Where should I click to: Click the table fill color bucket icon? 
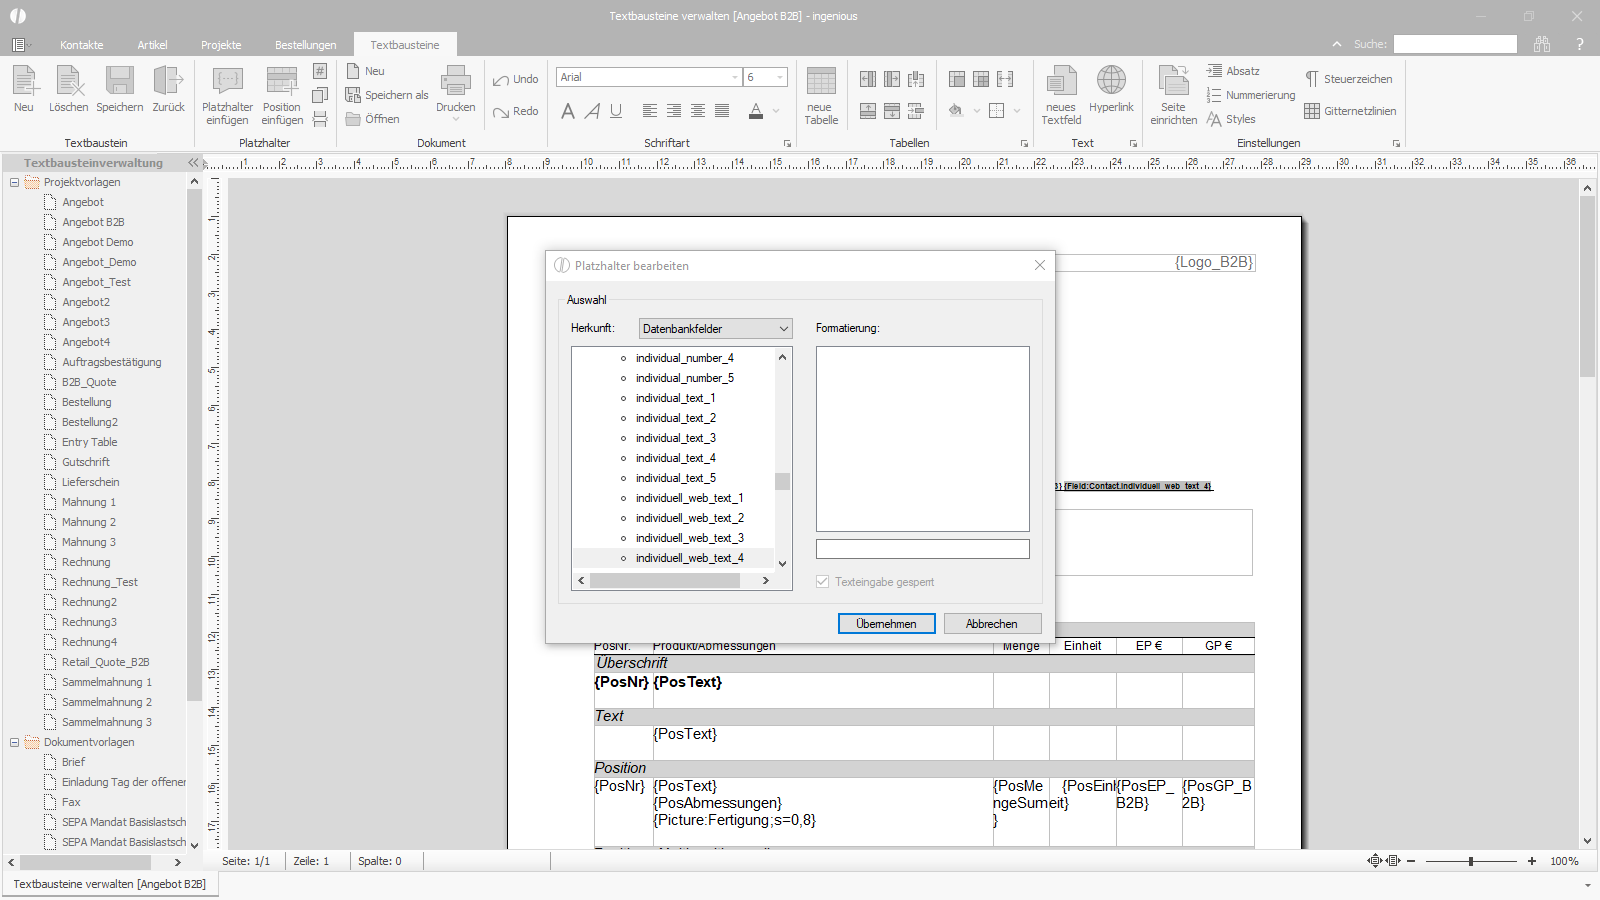coord(955,111)
